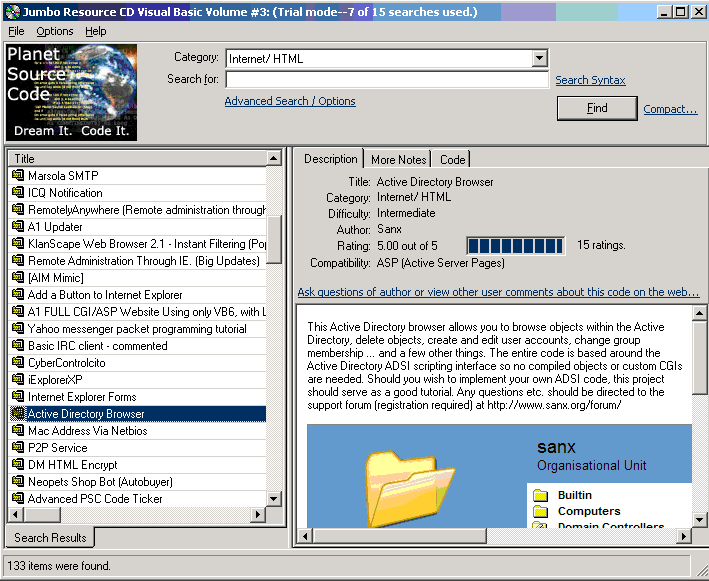Select Mac Address Via Netbios row text
The width and height of the screenshot is (709, 581).
coord(88,430)
